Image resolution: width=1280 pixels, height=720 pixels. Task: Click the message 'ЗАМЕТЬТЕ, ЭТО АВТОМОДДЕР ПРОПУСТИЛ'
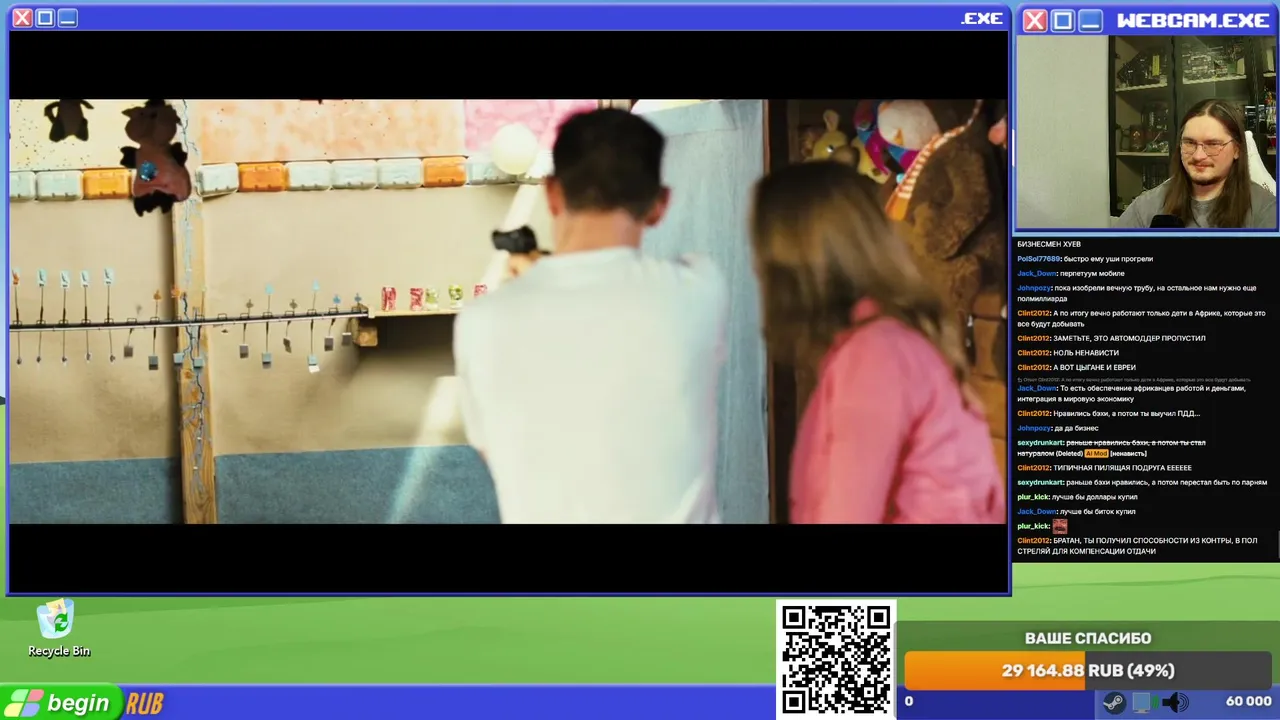pyautogui.click(x=1129, y=338)
